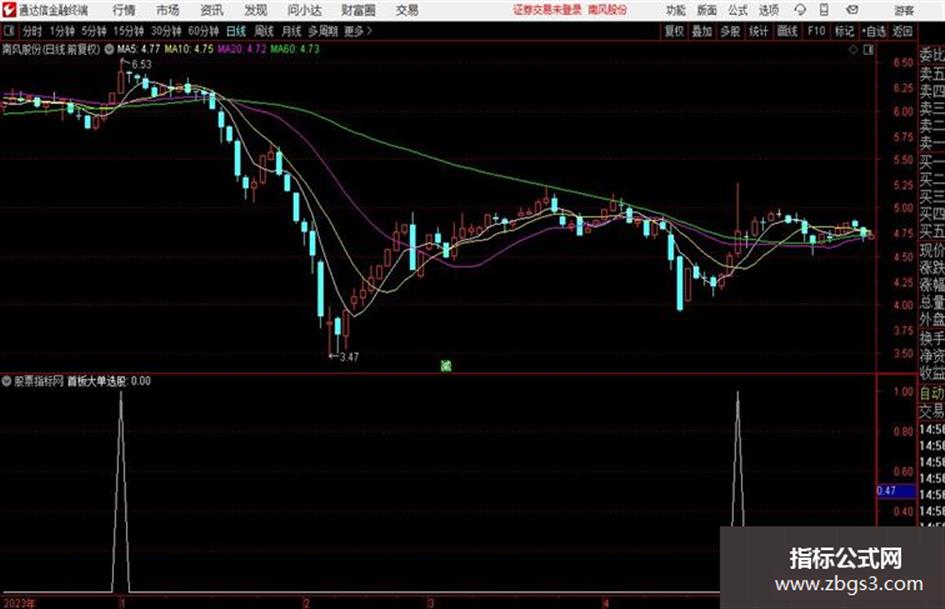Image resolution: width=945 pixels, height=609 pixels.
Task: Click the 统计 statistics toolbar button
Action: pyautogui.click(x=758, y=31)
